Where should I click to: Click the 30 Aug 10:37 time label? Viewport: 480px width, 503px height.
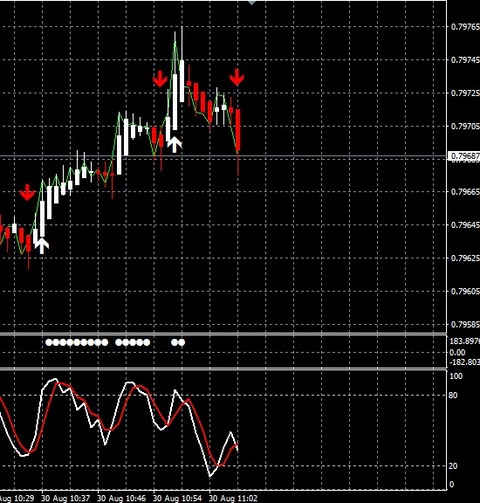point(66,498)
